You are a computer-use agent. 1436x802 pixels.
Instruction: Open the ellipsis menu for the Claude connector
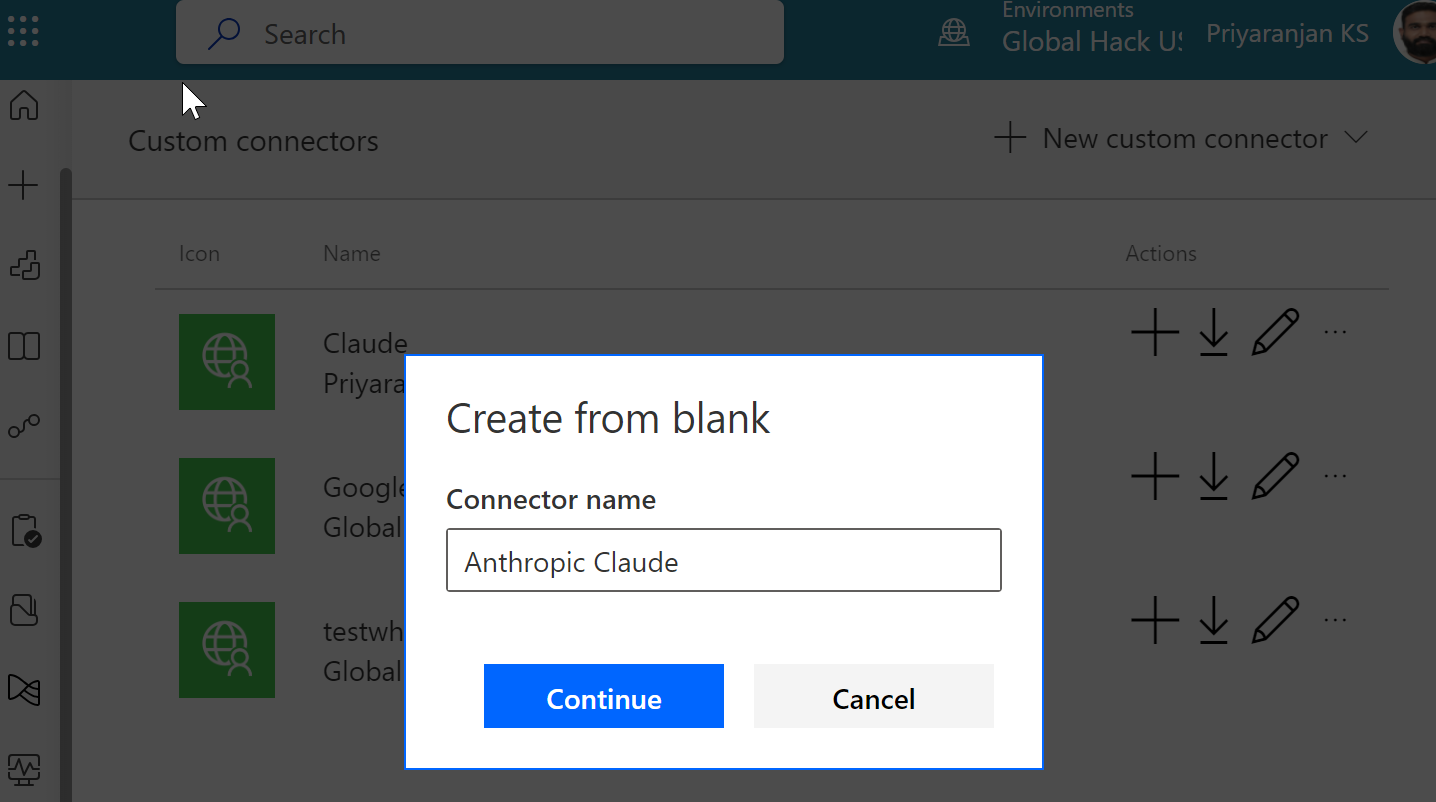pyautogui.click(x=1335, y=330)
